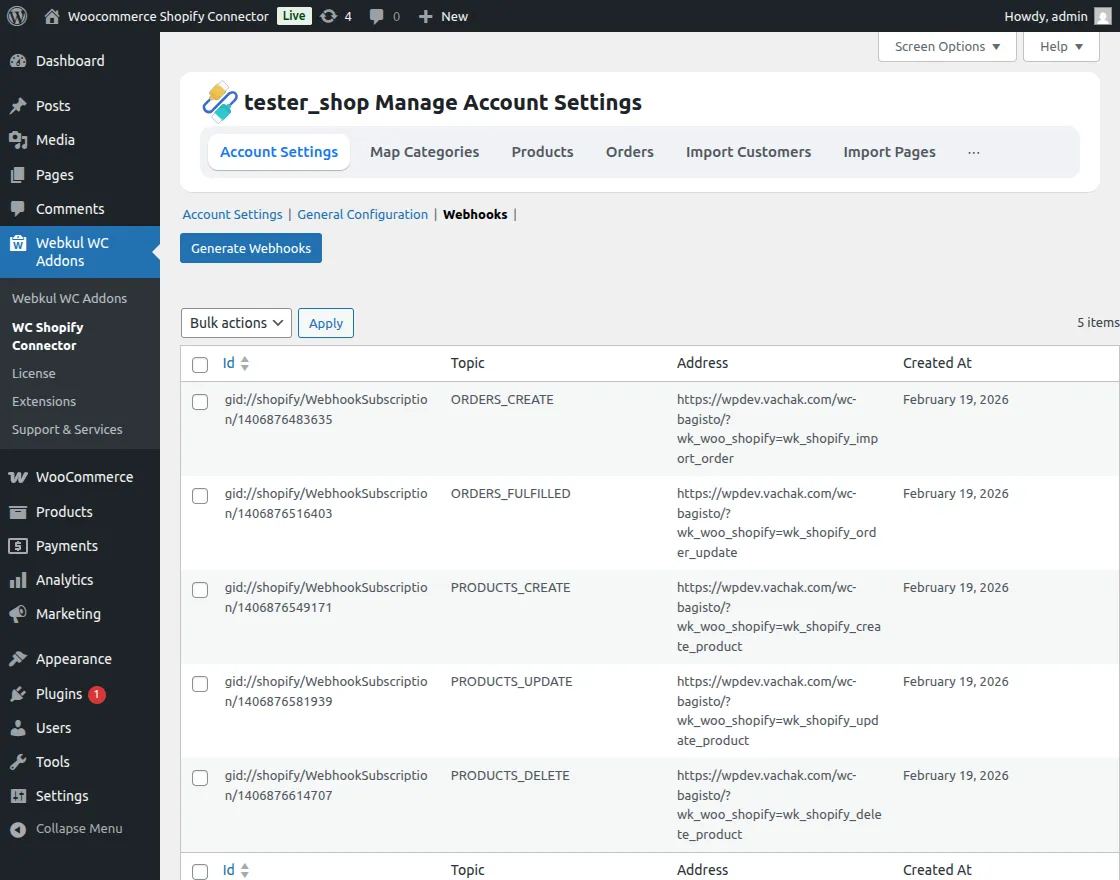Click the Dashboard icon in the sidebar
Viewport: 1120px width, 880px height.
18,61
